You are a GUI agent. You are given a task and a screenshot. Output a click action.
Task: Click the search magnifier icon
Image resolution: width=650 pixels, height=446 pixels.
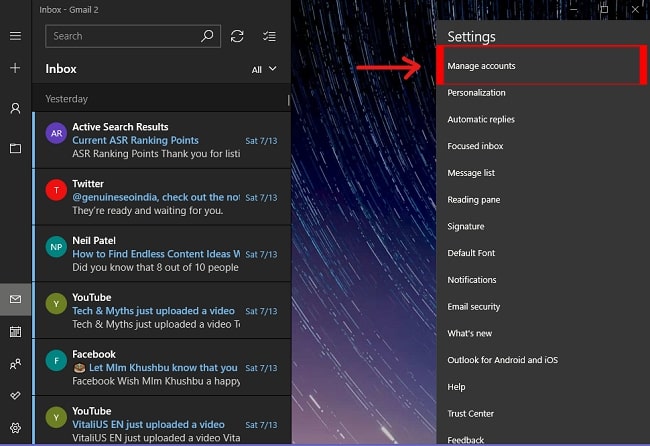207,36
